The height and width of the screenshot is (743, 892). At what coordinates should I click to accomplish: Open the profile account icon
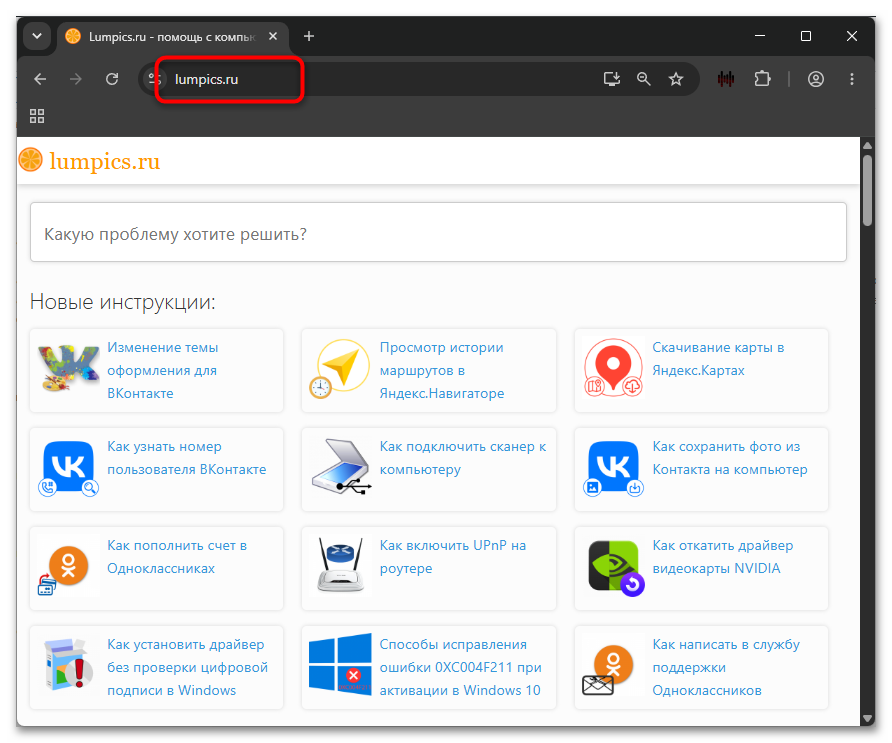tap(816, 79)
